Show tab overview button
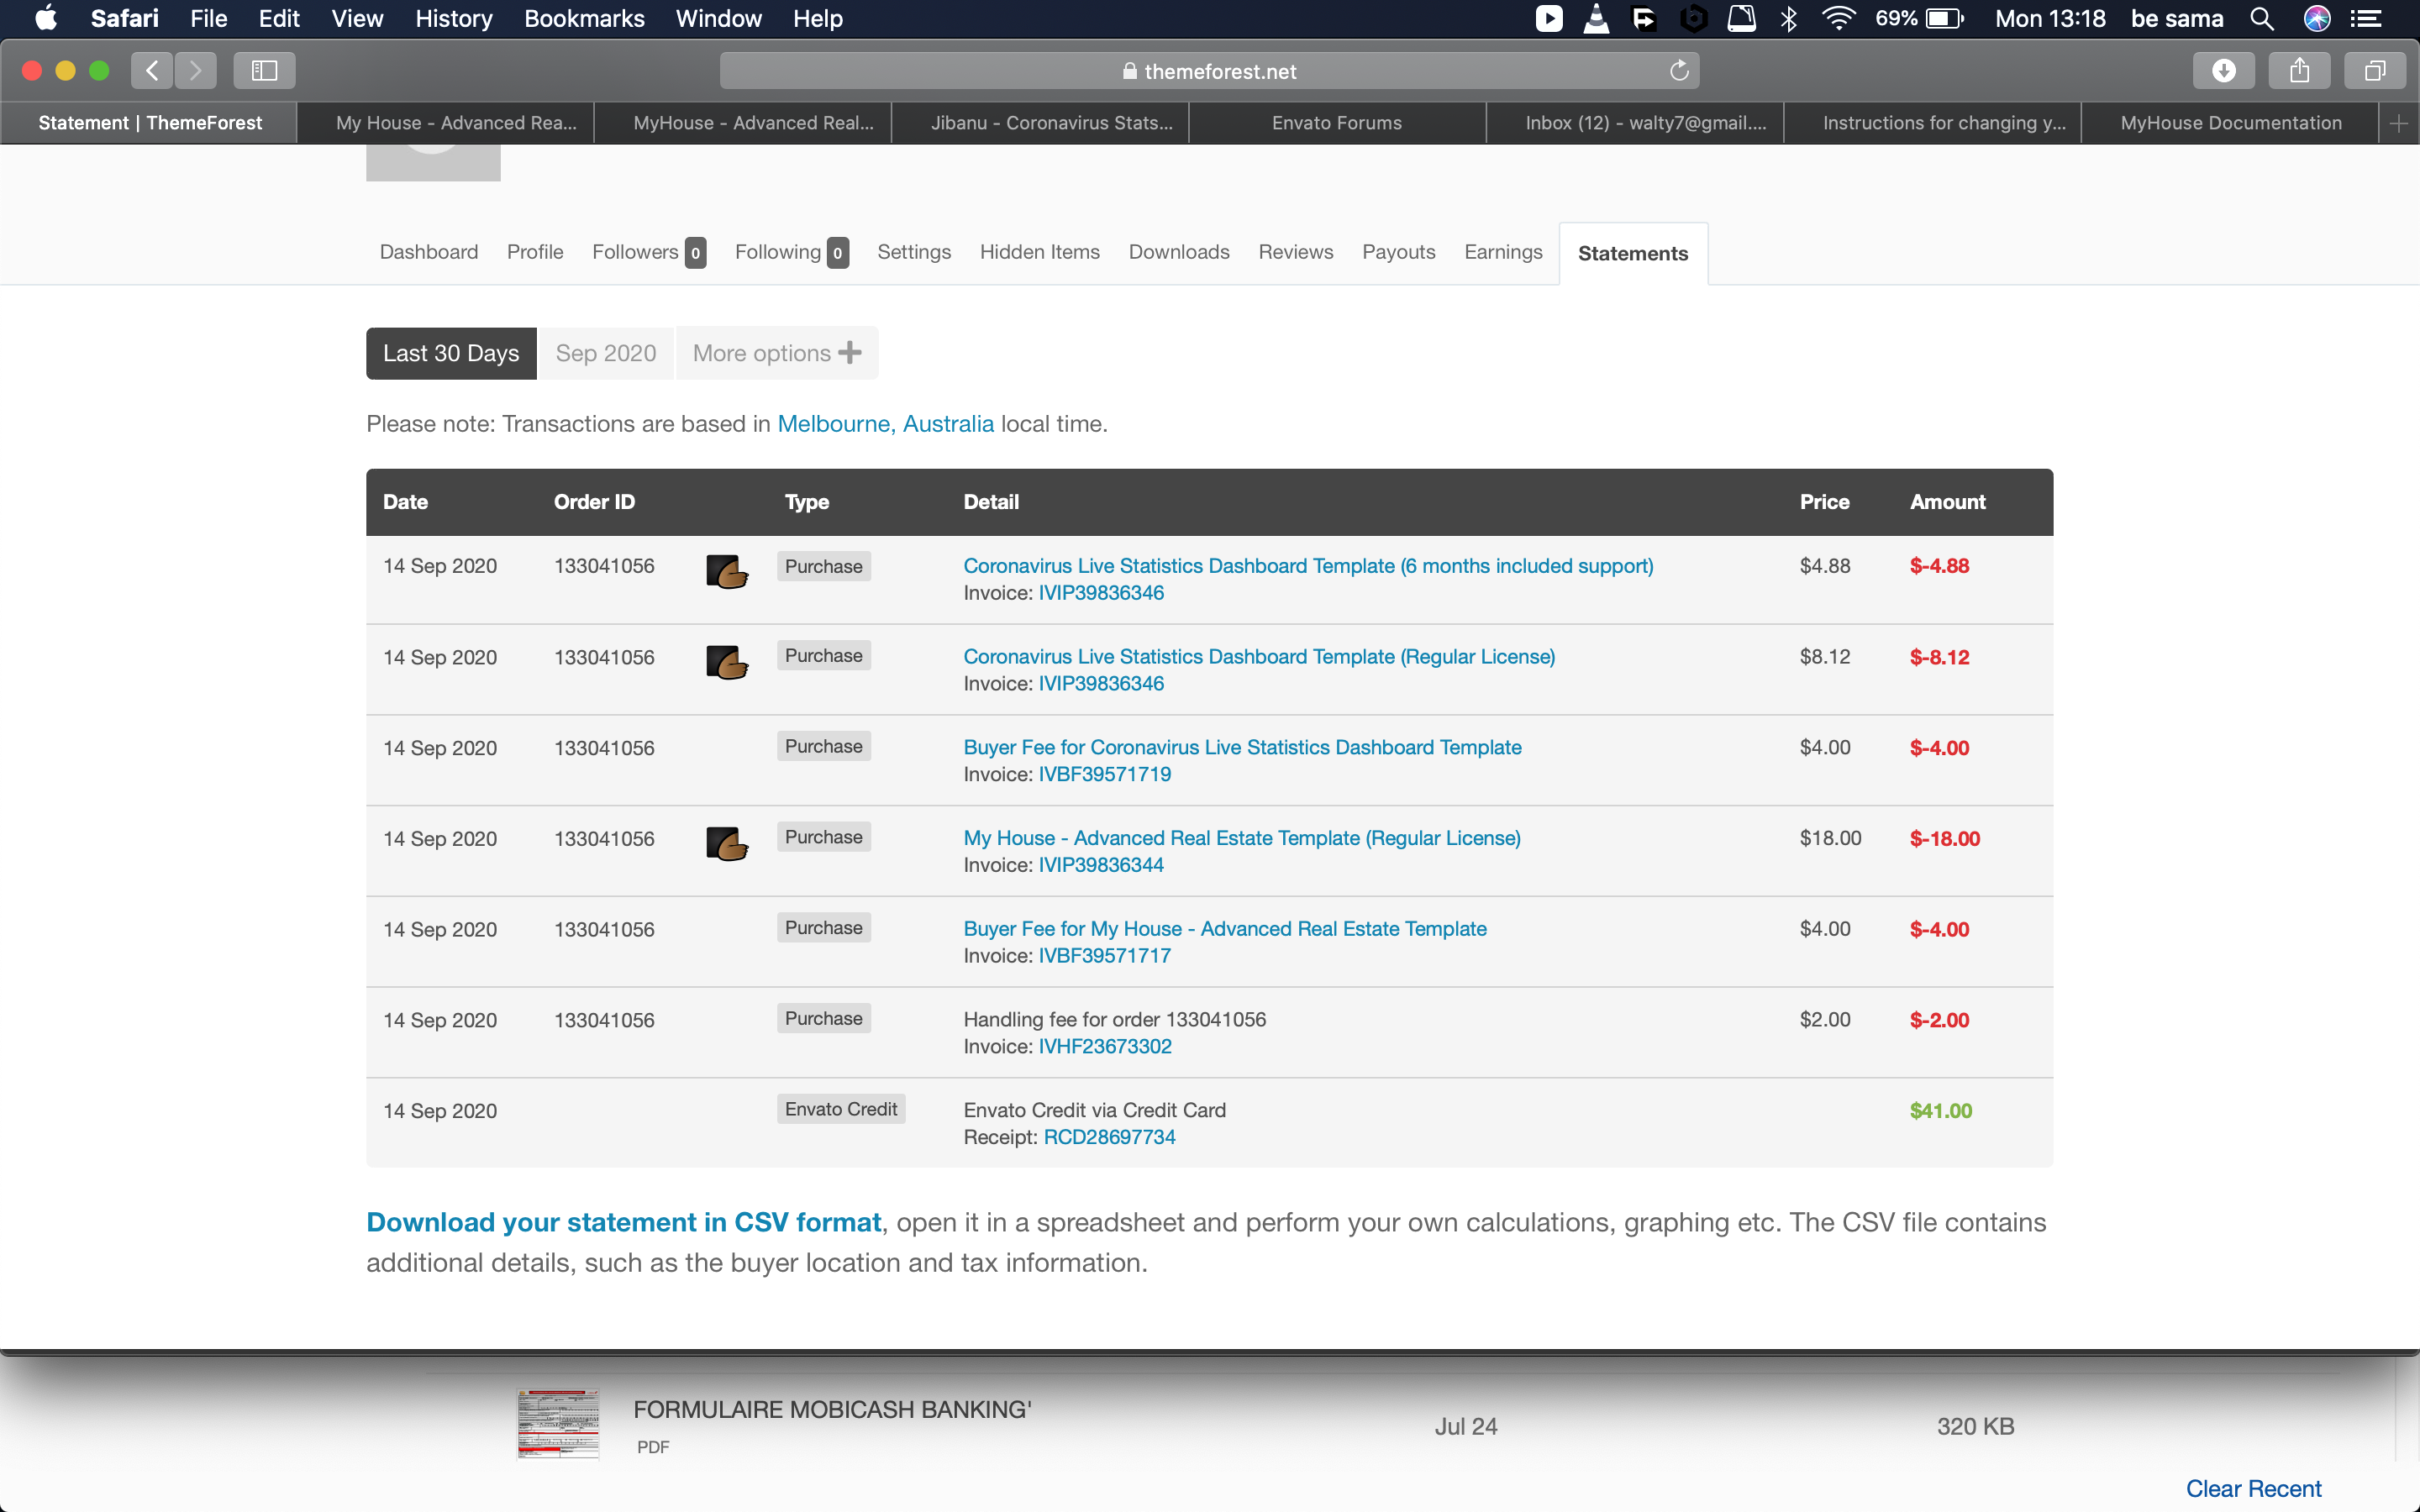 [2375, 70]
